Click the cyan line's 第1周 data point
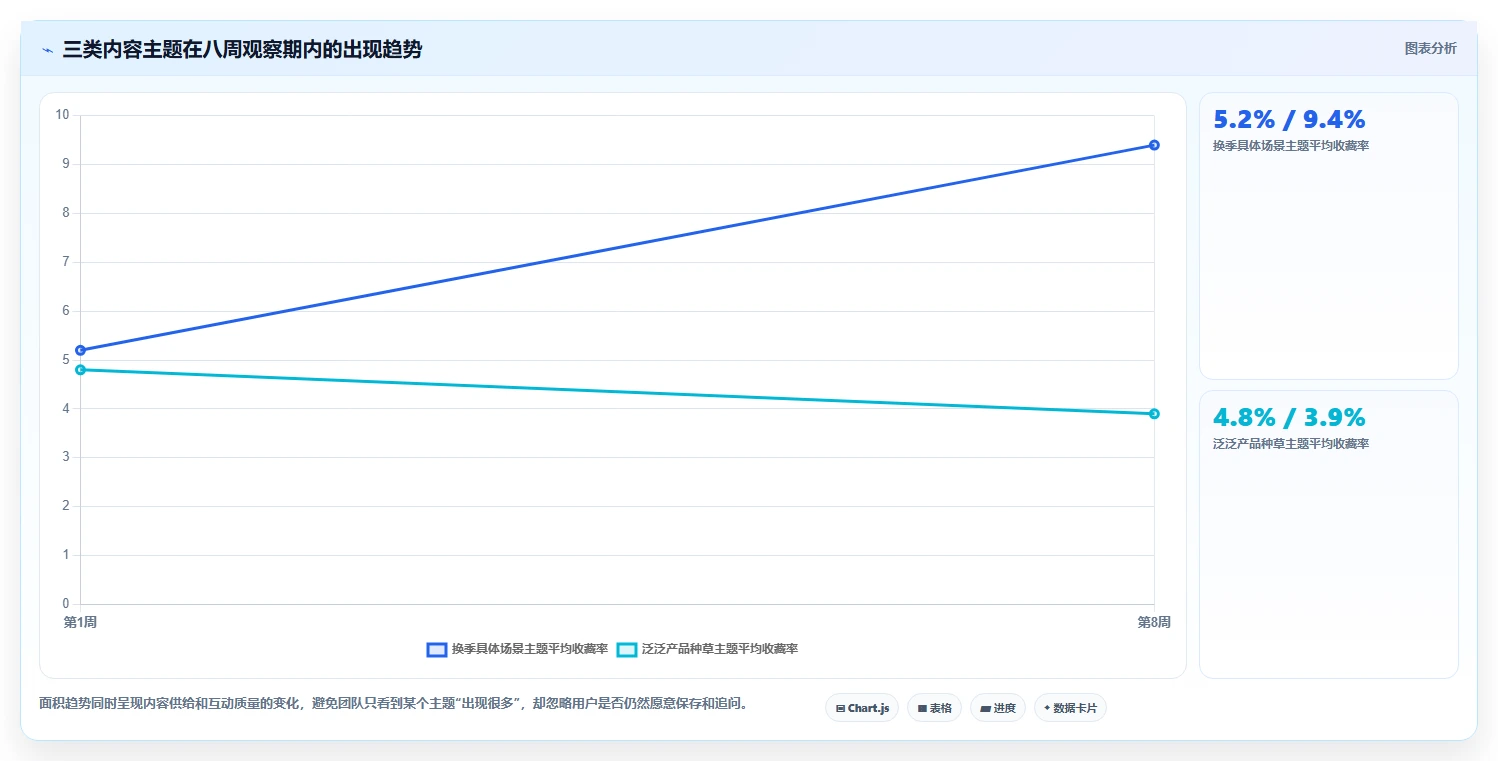 tap(80, 370)
